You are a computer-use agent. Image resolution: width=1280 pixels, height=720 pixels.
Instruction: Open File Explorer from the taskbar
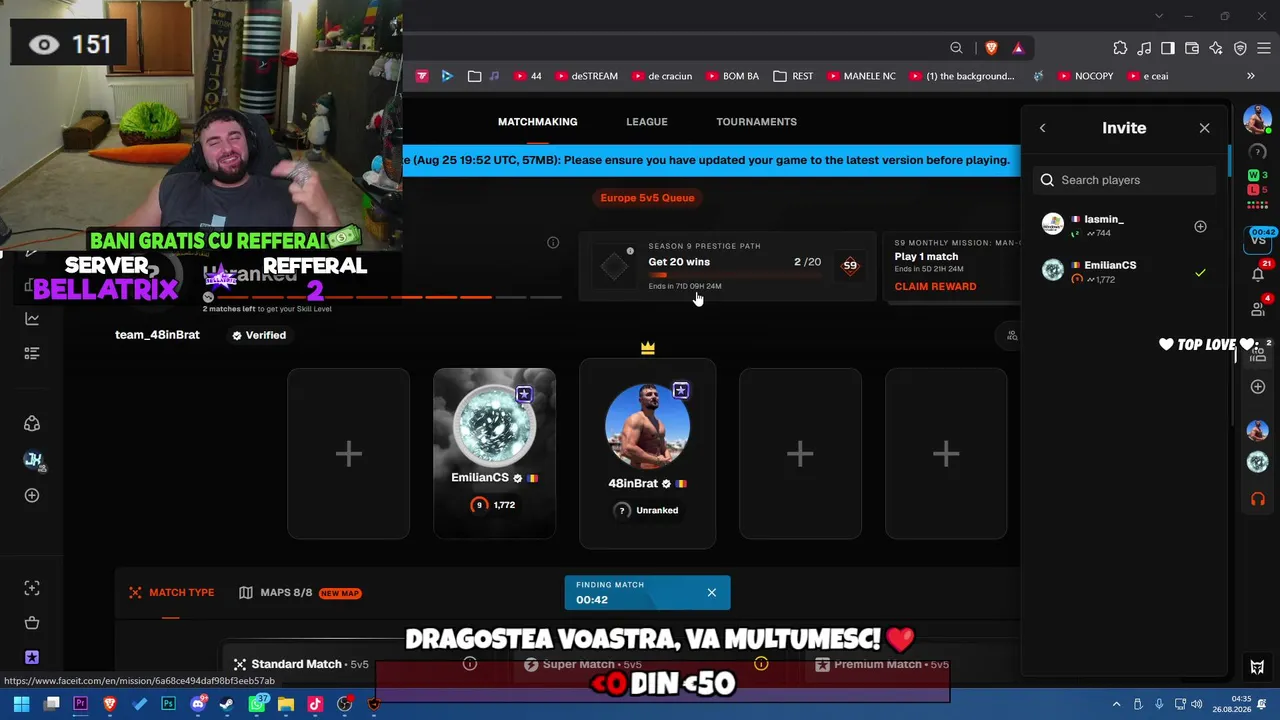coord(286,704)
